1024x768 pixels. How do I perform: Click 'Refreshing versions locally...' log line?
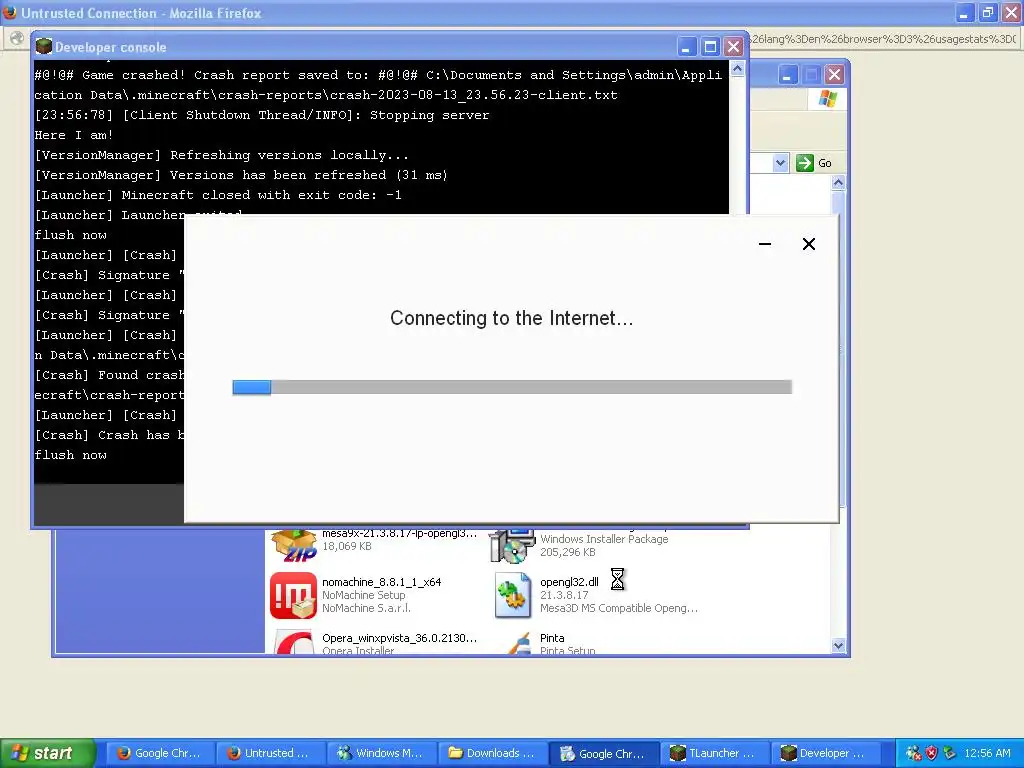tap(221, 155)
